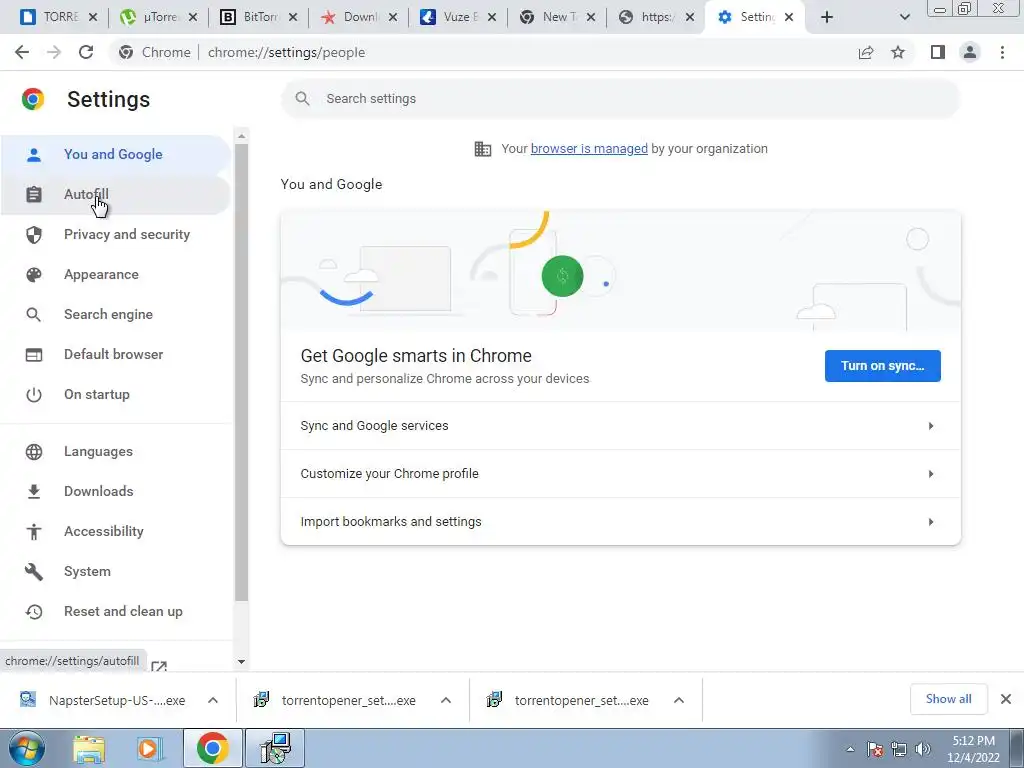Show hidden system tray icons
Screen dimensions: 1024x768
850,749
